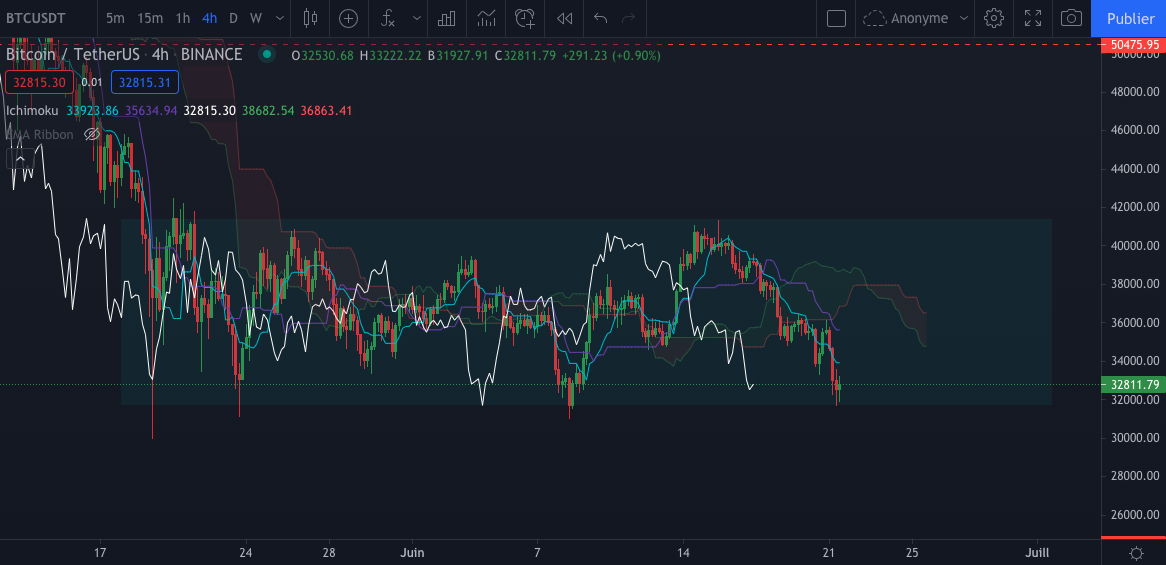Click the 50475.95 red price label

(1134, 45)
